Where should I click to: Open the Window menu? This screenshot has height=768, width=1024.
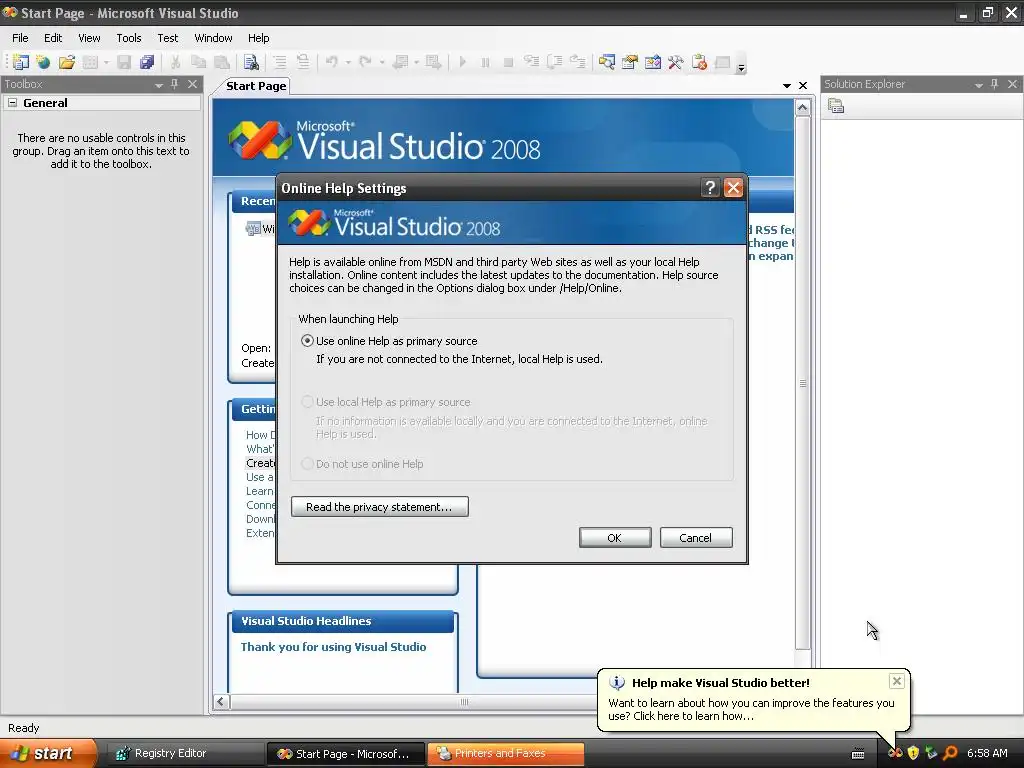point(214,38)
